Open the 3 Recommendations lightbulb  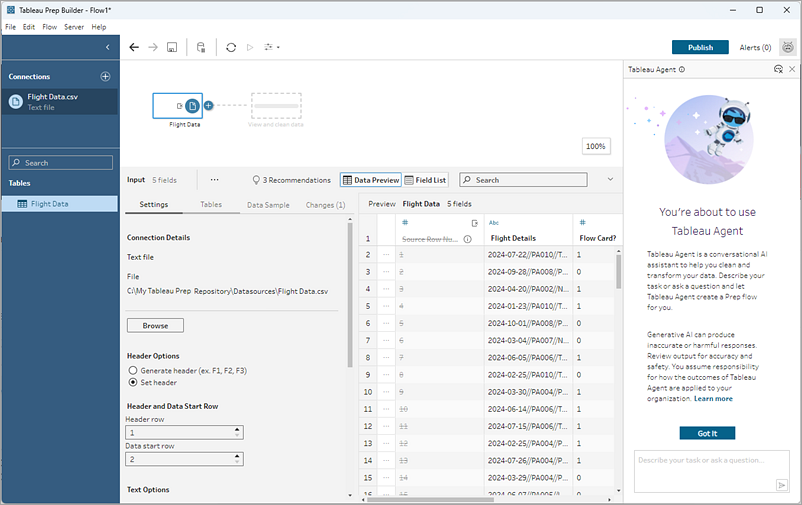coord(290,180)
